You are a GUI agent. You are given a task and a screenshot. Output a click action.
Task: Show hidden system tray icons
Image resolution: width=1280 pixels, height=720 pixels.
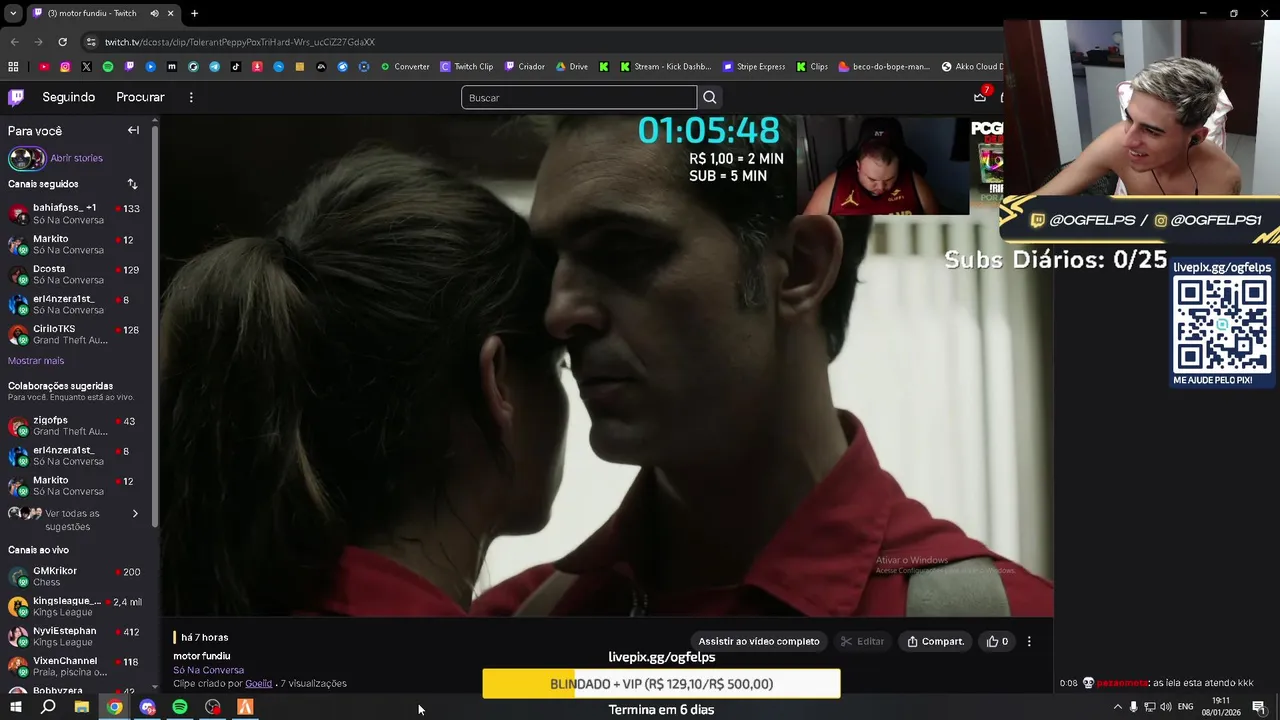point(1117,707)
